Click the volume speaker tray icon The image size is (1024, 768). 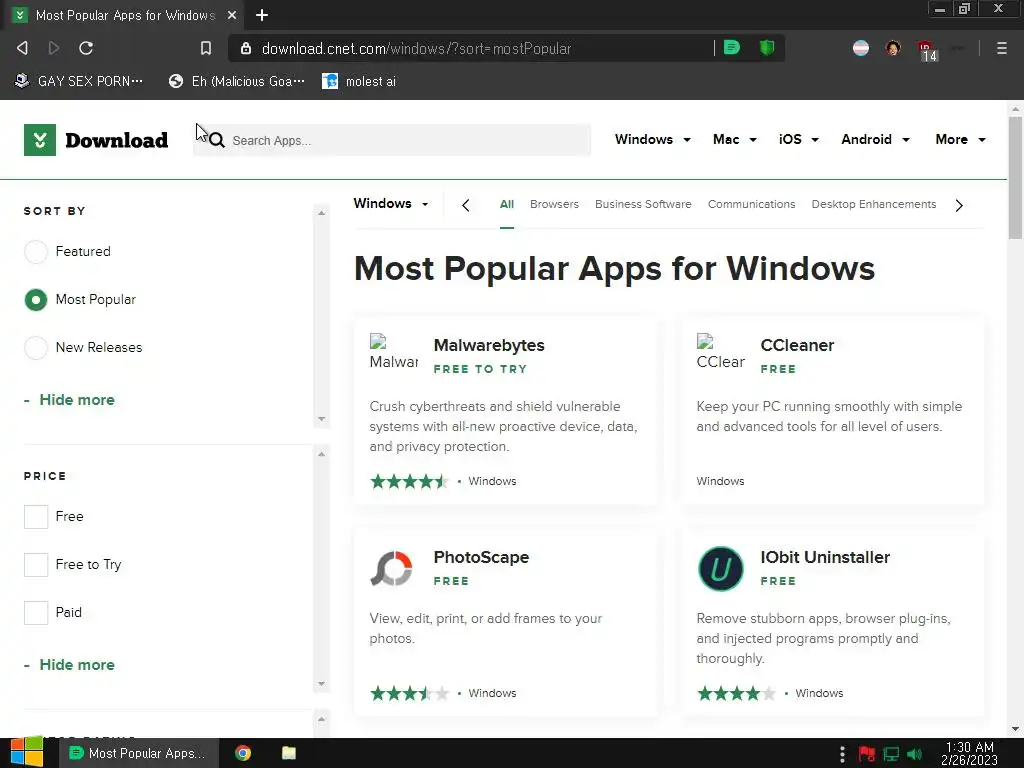point(915,754)
